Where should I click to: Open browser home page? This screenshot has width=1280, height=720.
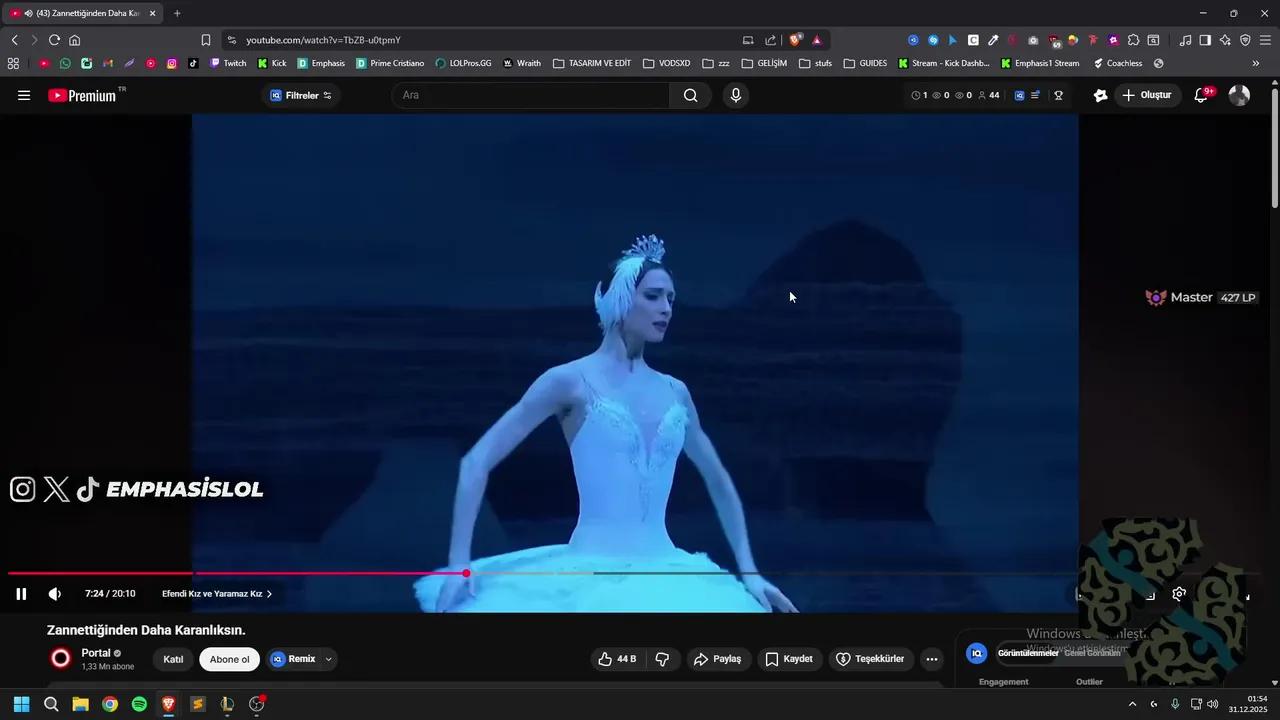[74, 40]
